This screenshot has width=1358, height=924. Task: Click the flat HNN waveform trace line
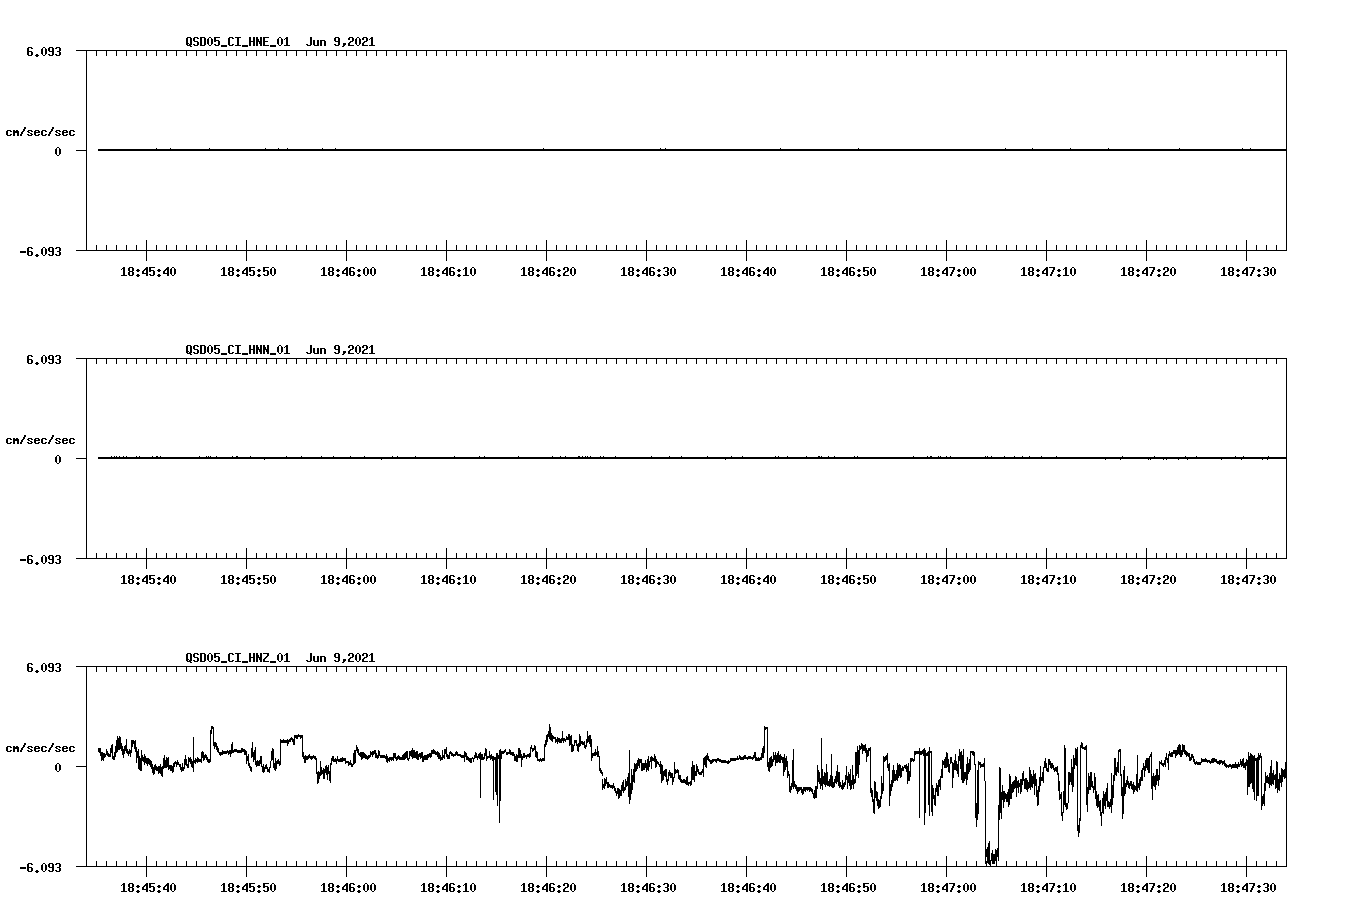pos(692,458)
